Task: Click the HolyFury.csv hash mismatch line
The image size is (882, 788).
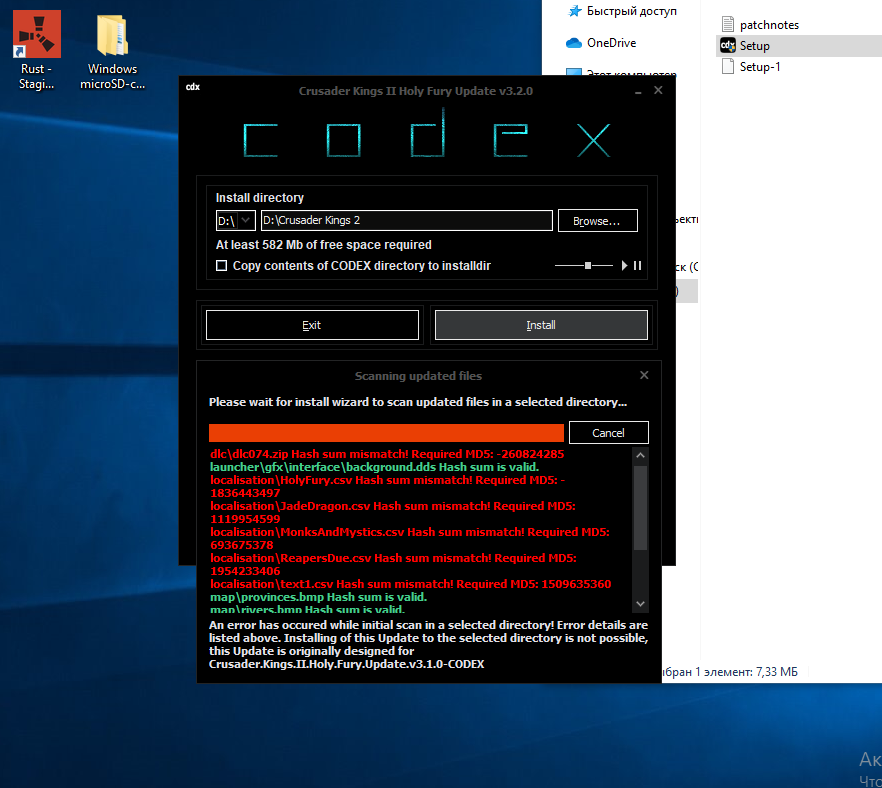Action: [388, 487]
